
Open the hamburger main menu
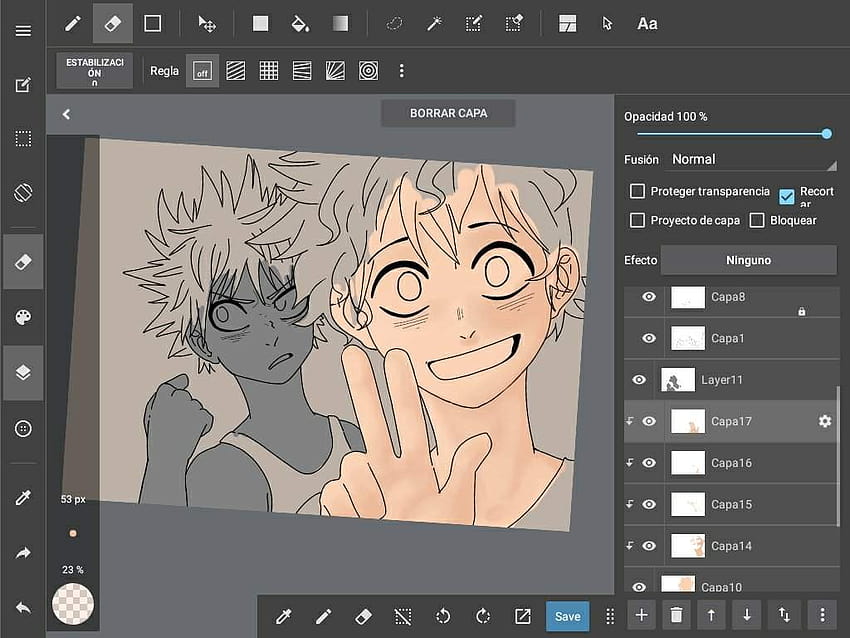(x=23, y=30)
